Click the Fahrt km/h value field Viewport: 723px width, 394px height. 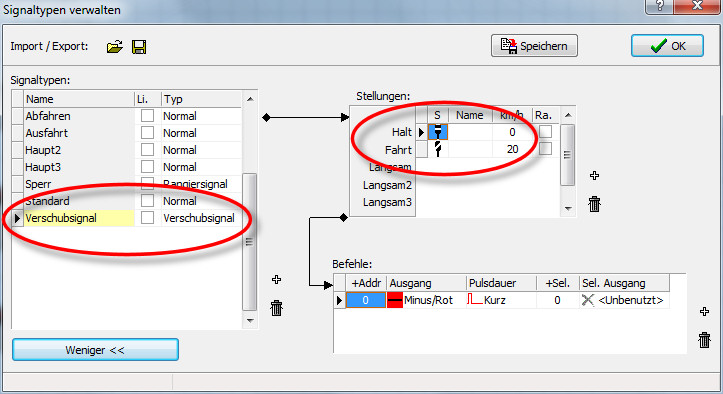[x=512, y=149]
